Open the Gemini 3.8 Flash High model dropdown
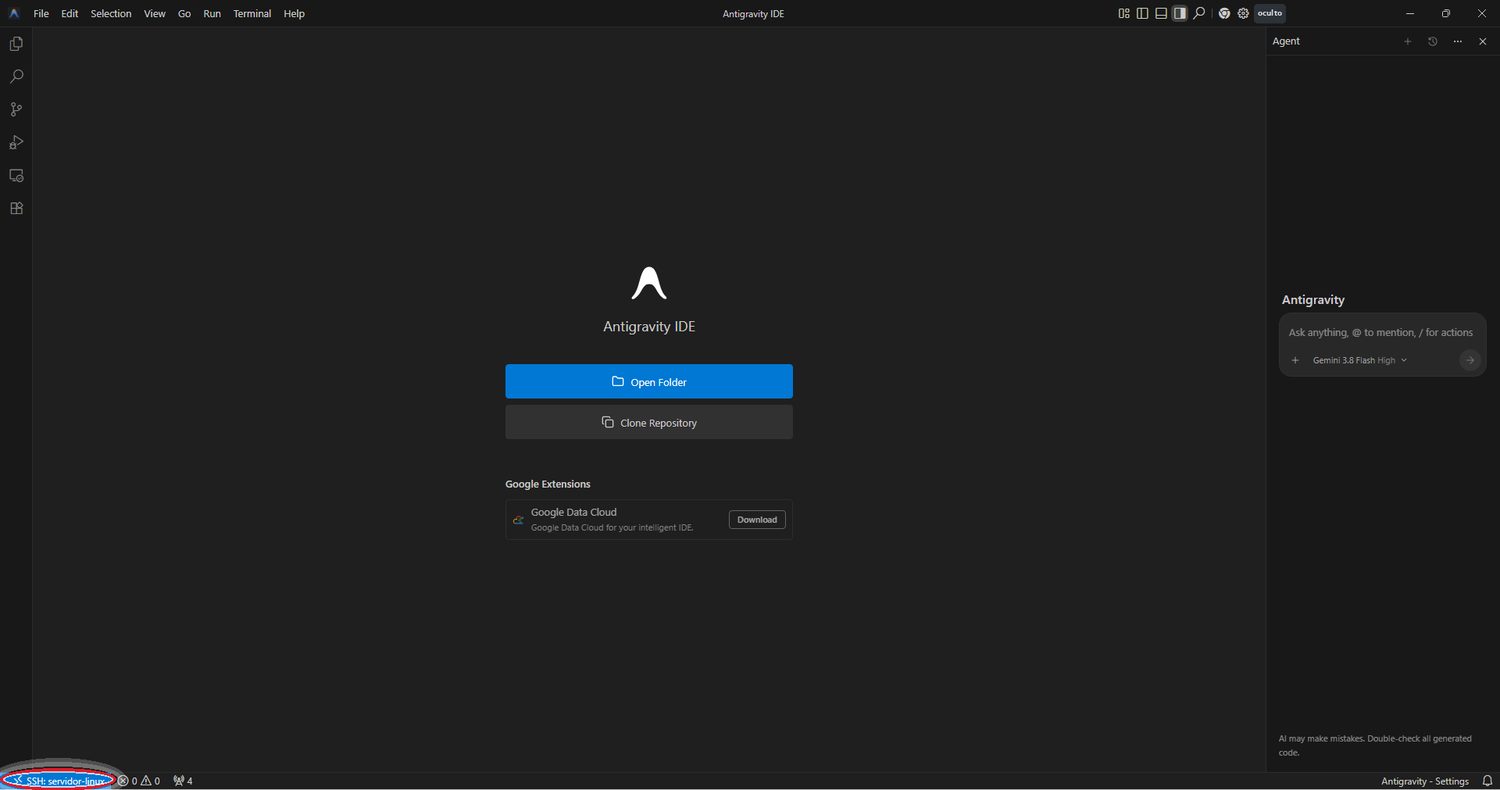 (1360, 360)
